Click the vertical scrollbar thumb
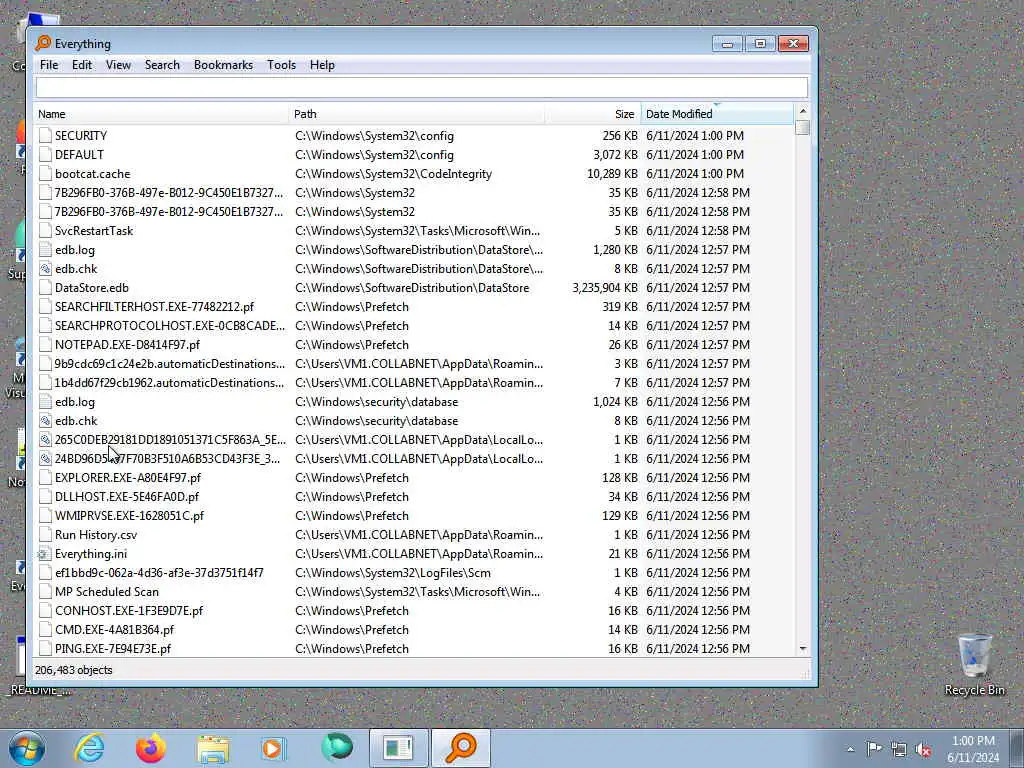 (x=803, y=127)
